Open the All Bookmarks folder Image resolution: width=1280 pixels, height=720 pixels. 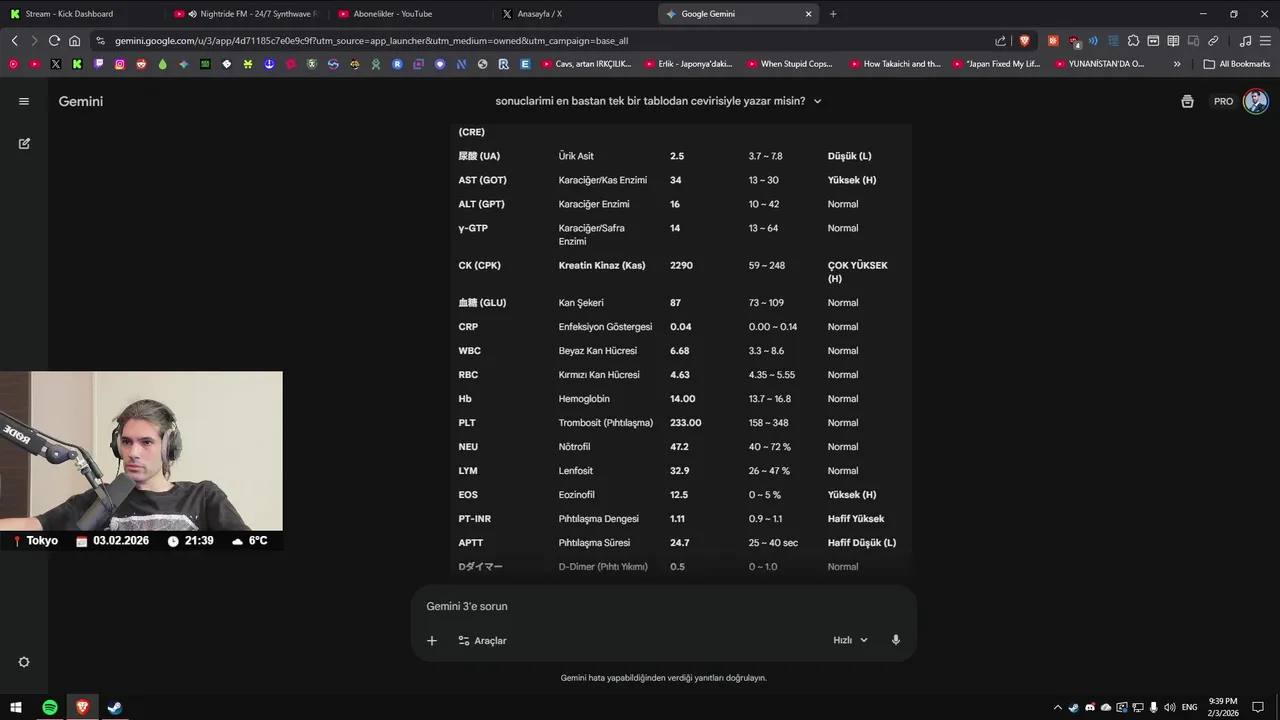[x=1236, y=64]
